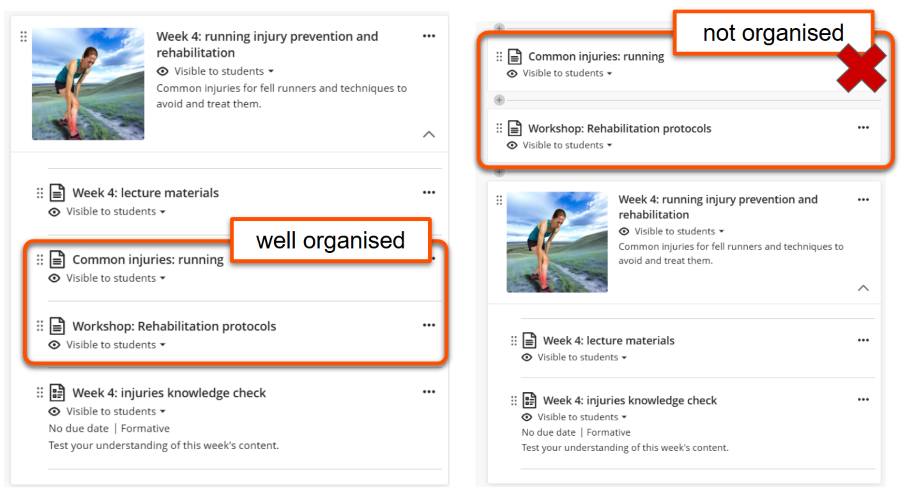This screenshot has height=490, width=900.
Task: Click the runner thumbnail image in left panel
Action: point(88,84)
